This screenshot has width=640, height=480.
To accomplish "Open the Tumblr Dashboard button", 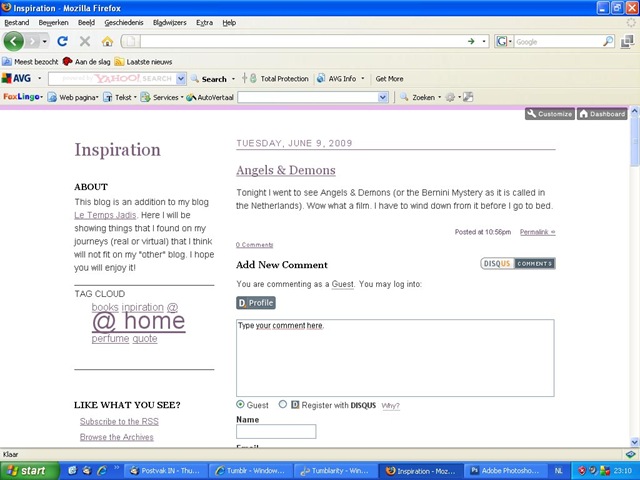I will pos(602,114).
